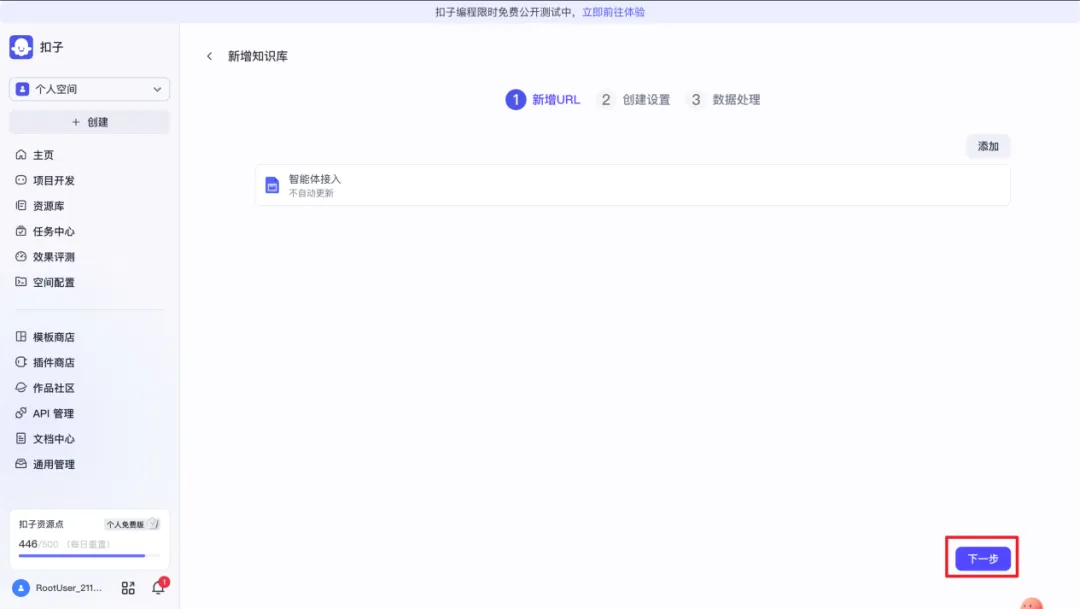Image resolution: width=1080 pixels, height=609 pixels.
Task: Click the 个人免费版 plan badge
Action: pyautogui.click(x=132, y=524)
